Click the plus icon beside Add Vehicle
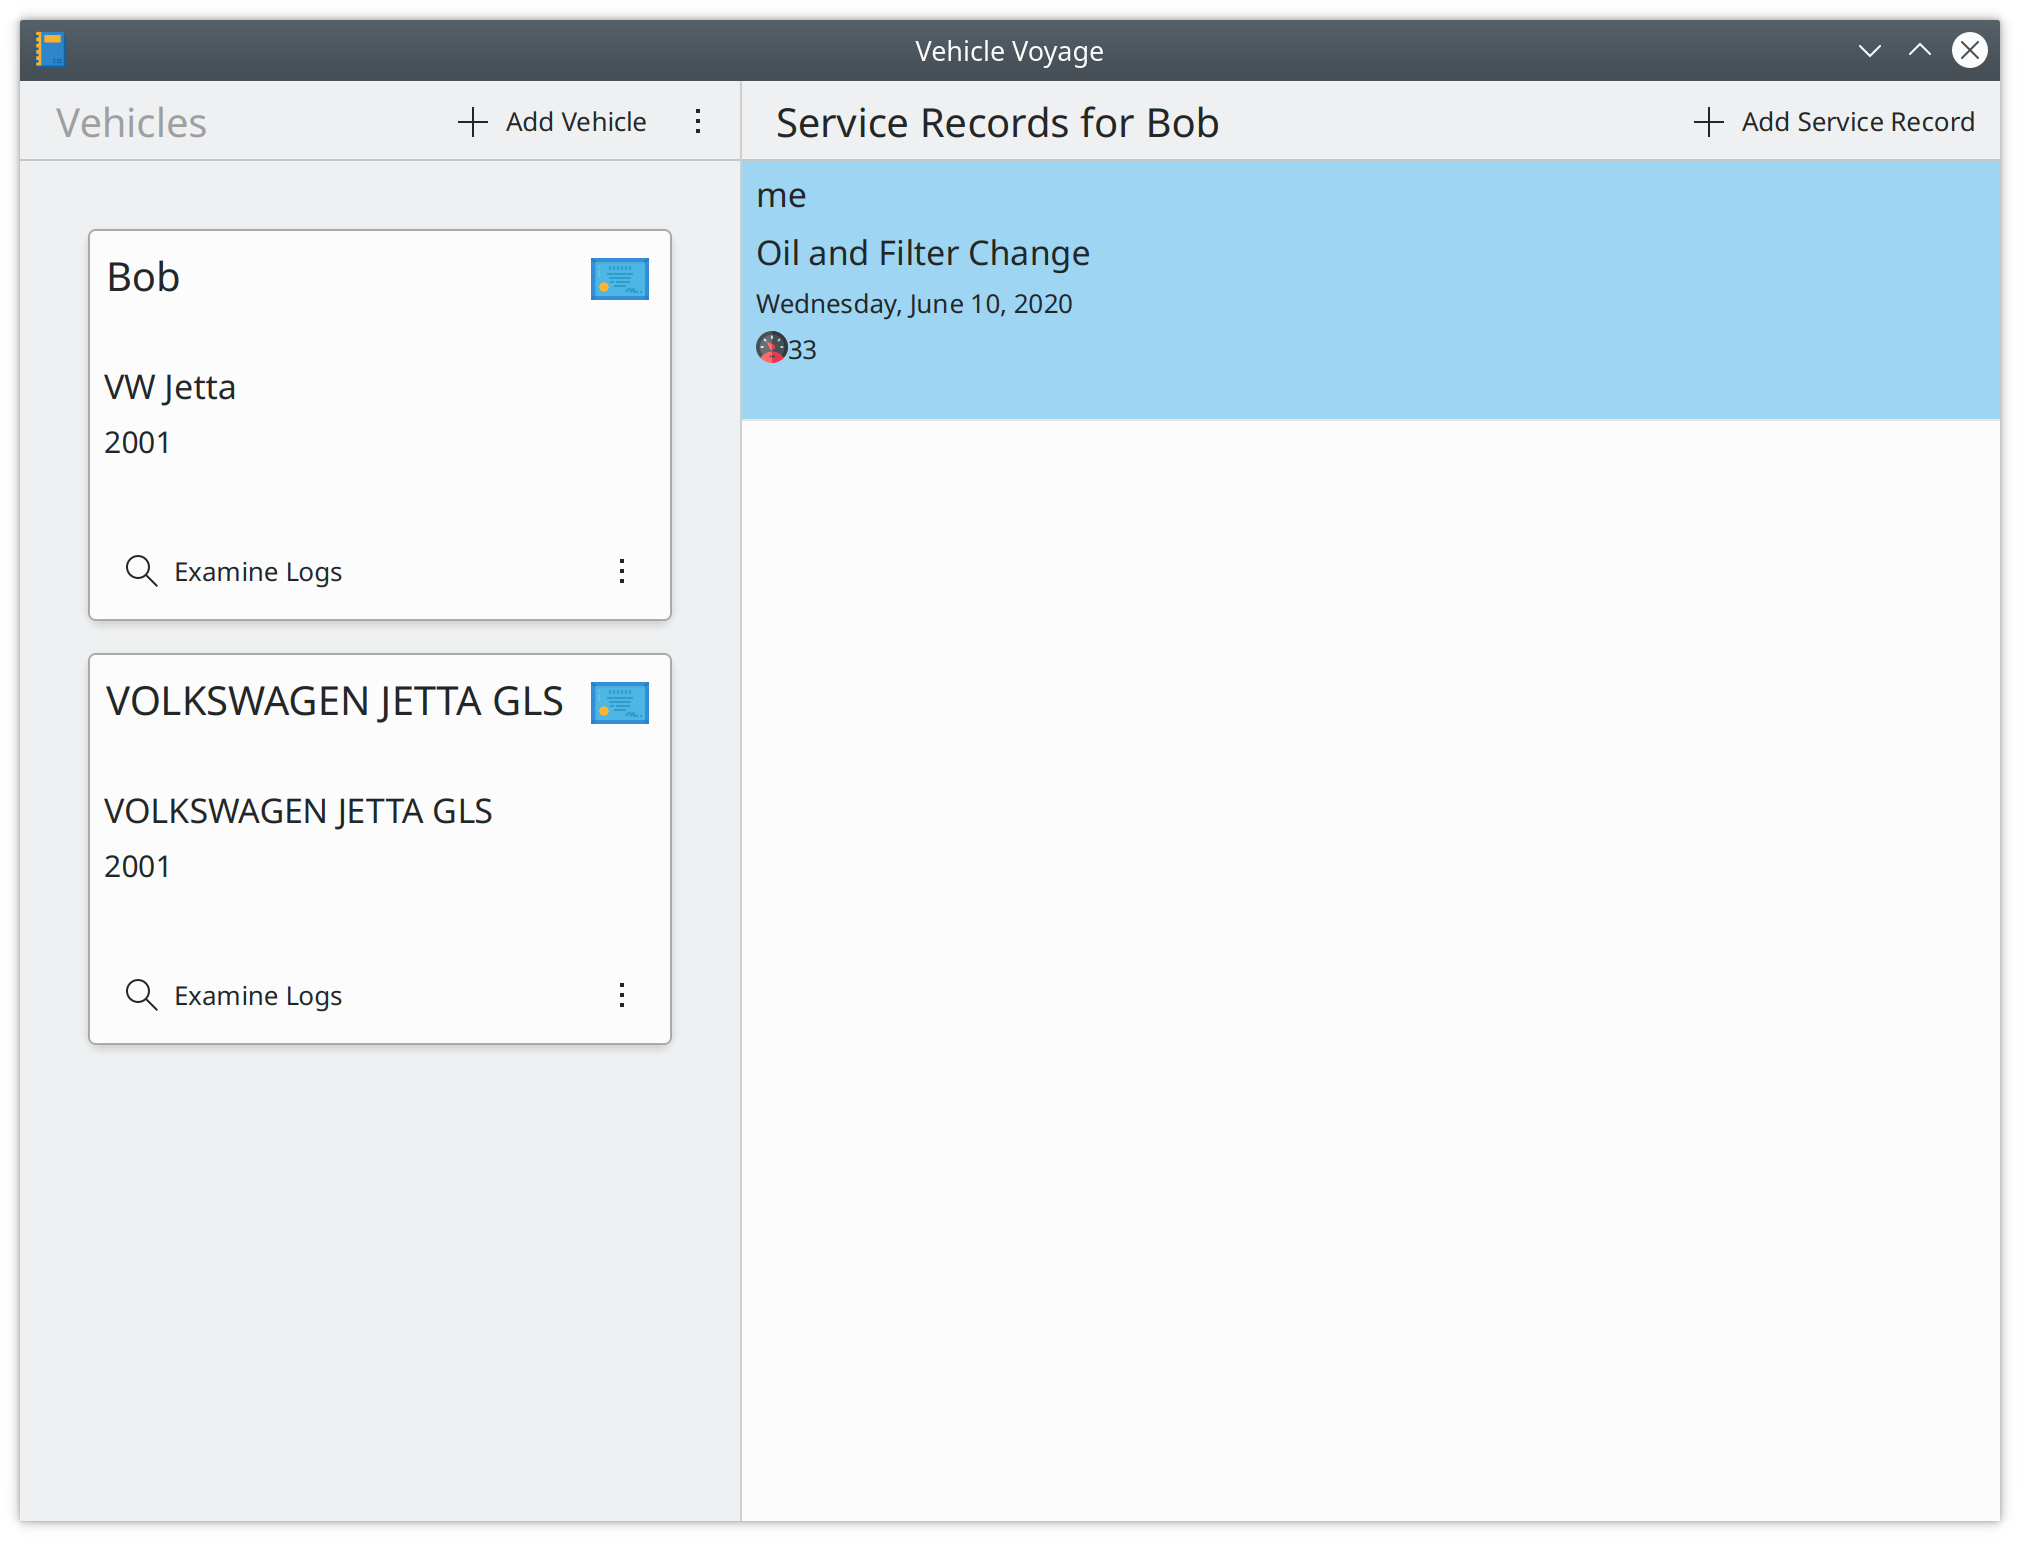This screenshot has height=1541, width=2020. (472, 122)
